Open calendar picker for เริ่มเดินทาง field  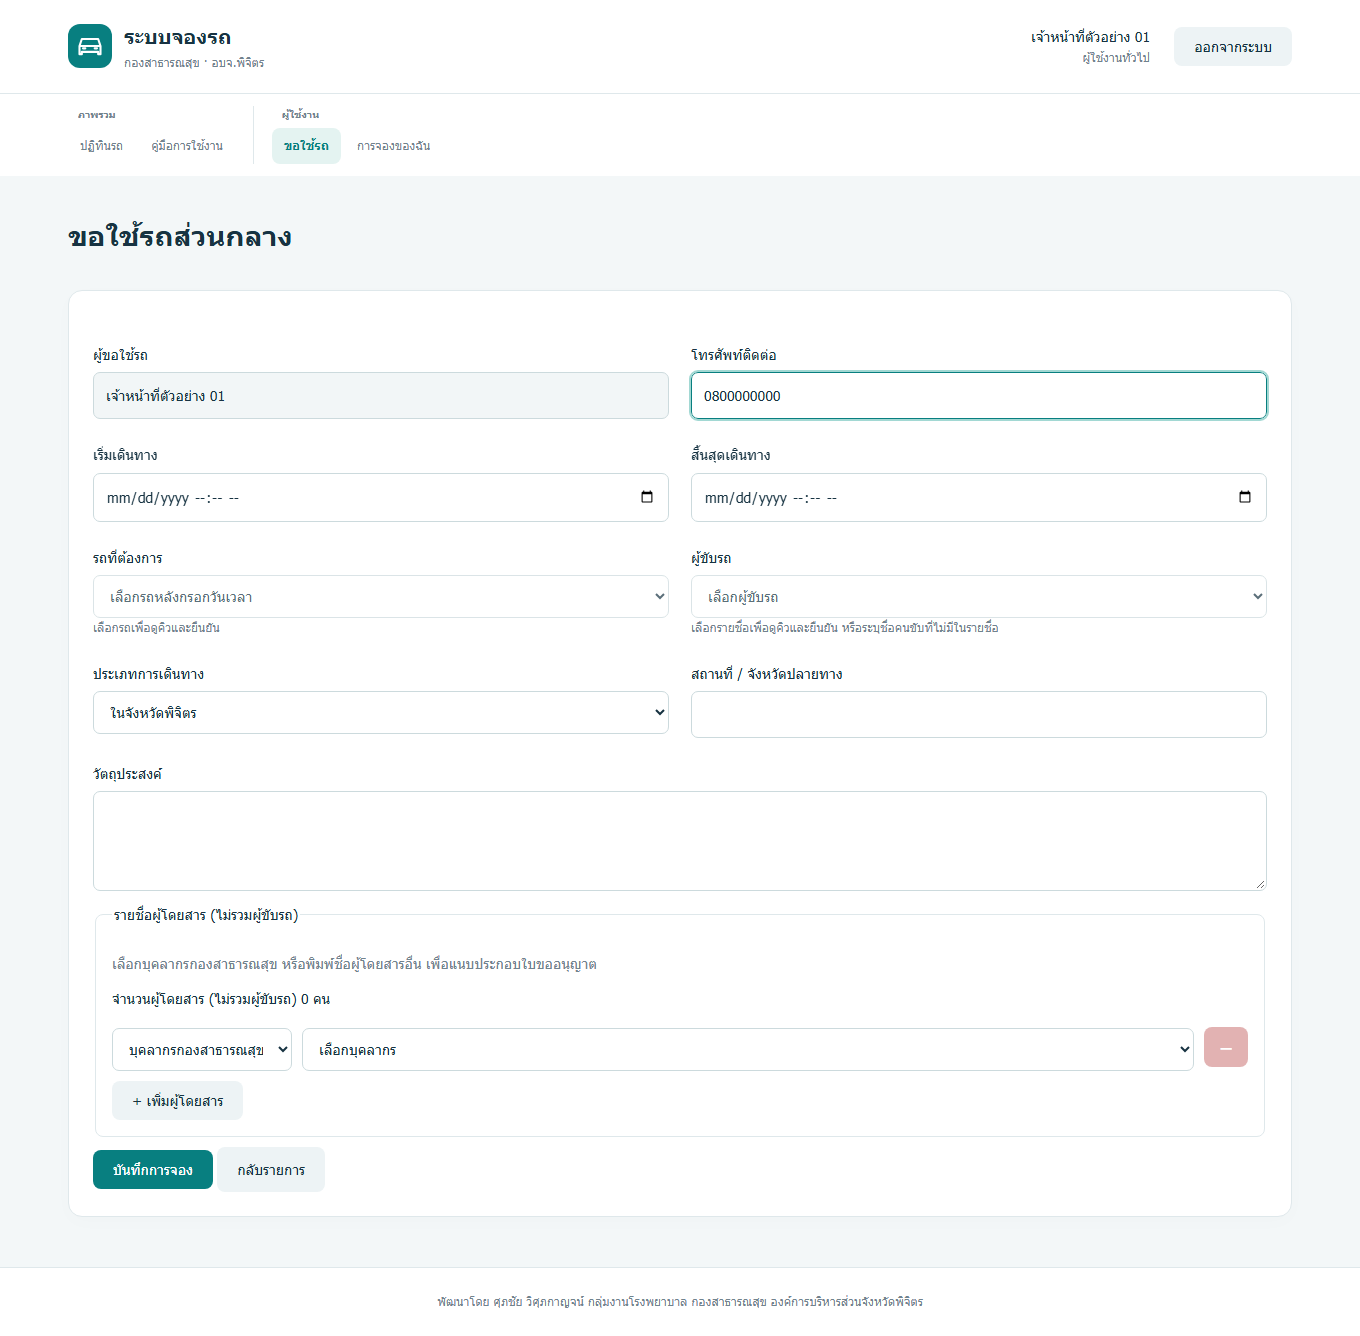647,497
